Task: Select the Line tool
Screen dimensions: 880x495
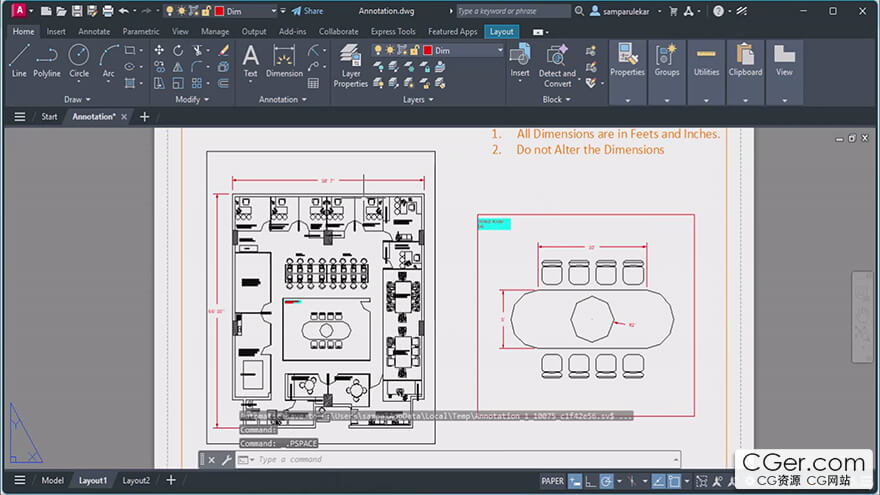Action: click(x=19, y=61)
